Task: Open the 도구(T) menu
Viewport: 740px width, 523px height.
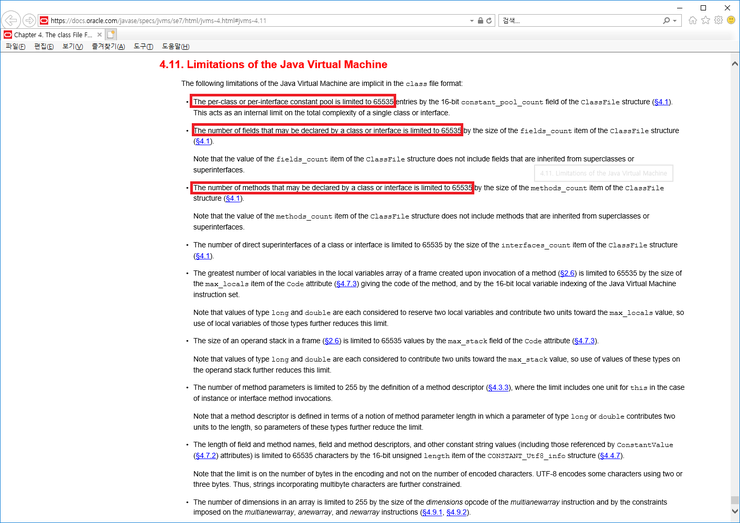Action: (143, 46)
